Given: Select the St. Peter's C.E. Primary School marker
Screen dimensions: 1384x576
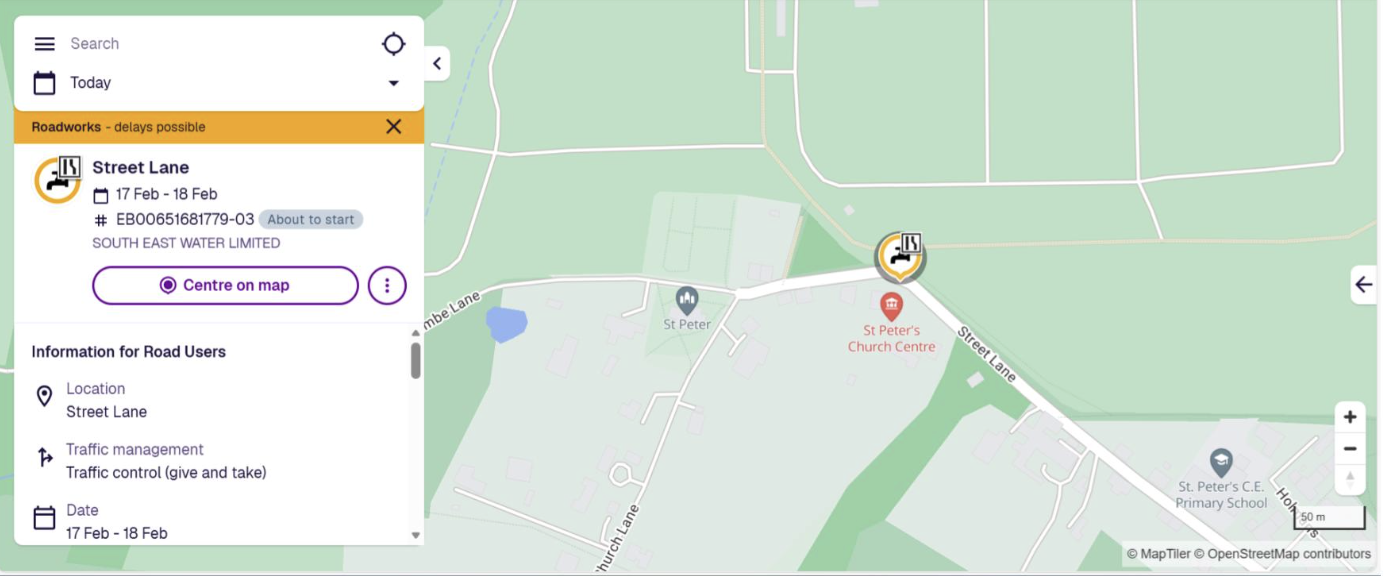Looking at the screenshot, I should tap(1221, 463).
